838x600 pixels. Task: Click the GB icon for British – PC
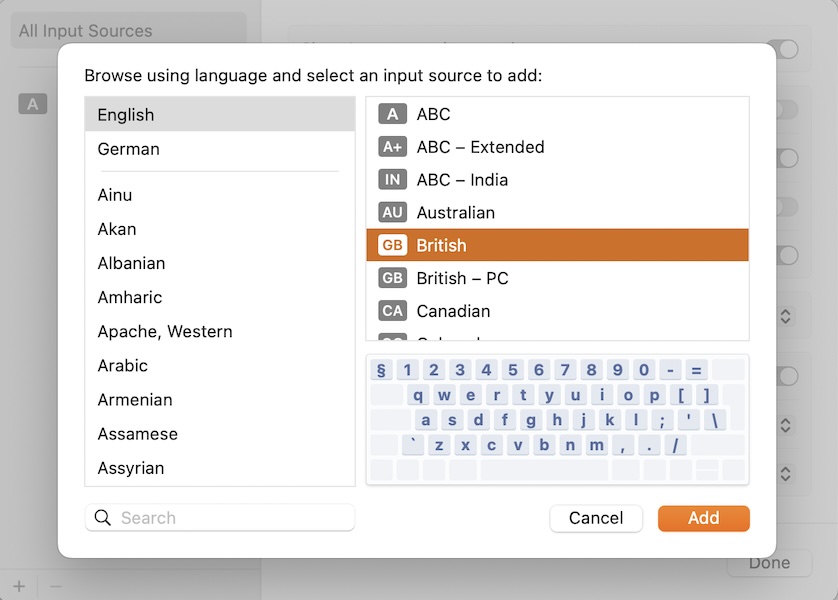click(392, 278)
